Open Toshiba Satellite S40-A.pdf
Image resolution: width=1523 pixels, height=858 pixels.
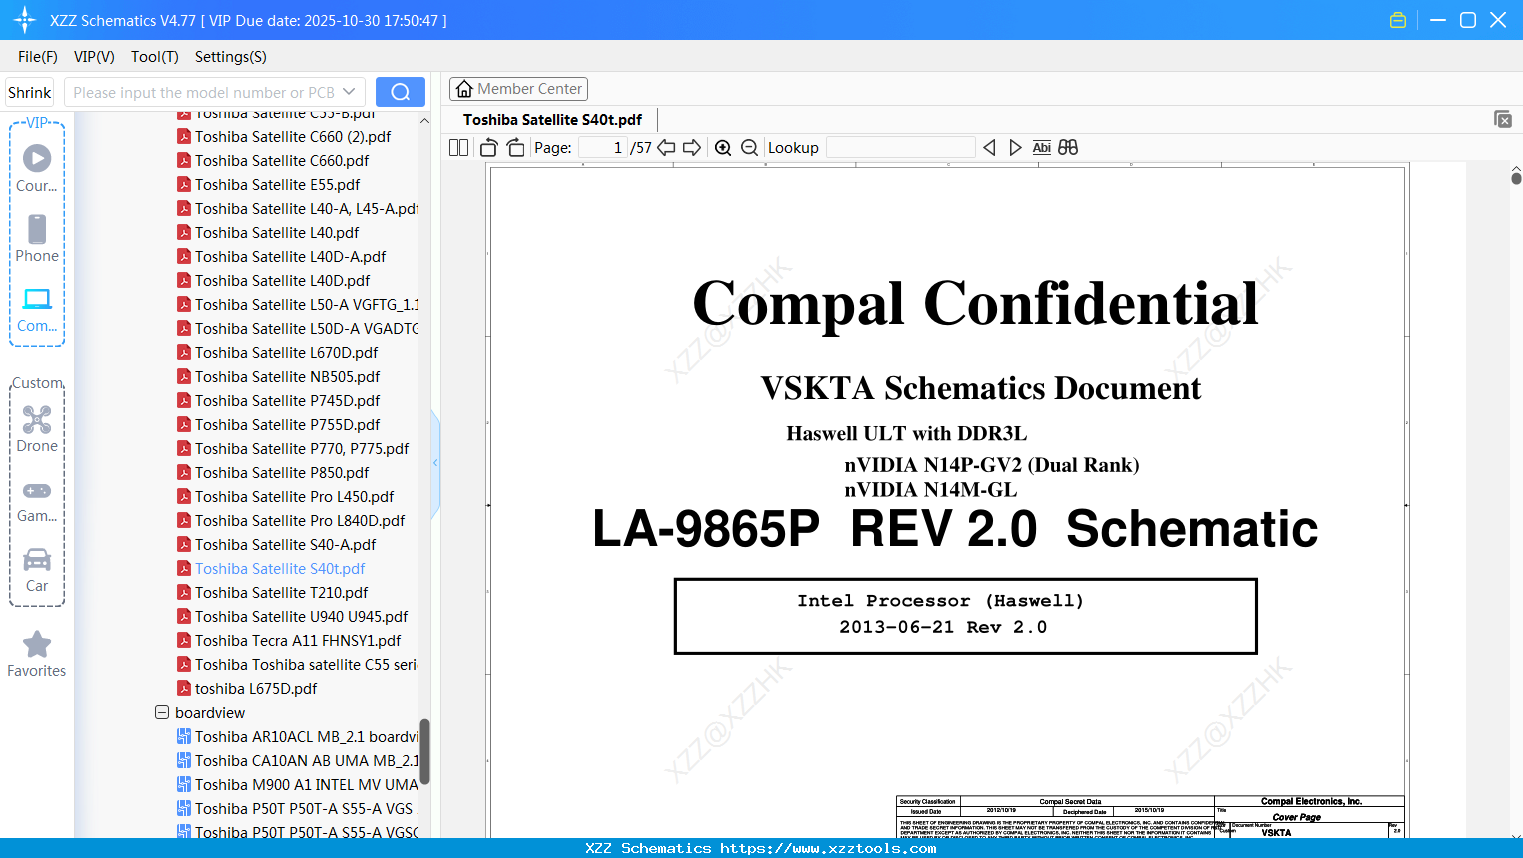286,544
